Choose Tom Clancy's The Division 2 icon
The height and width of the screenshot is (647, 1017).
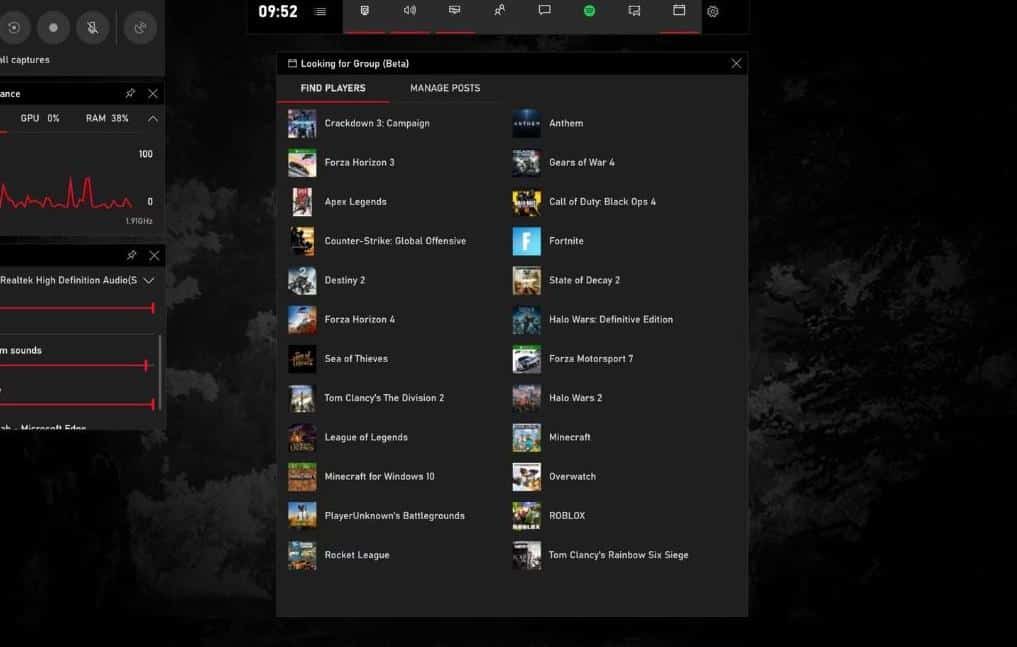coord(302,398)
